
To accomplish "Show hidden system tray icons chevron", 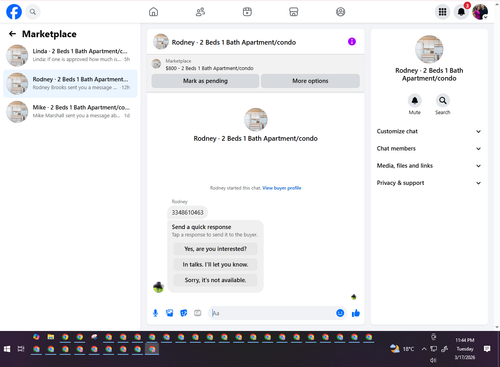I will tap(424, 349).
